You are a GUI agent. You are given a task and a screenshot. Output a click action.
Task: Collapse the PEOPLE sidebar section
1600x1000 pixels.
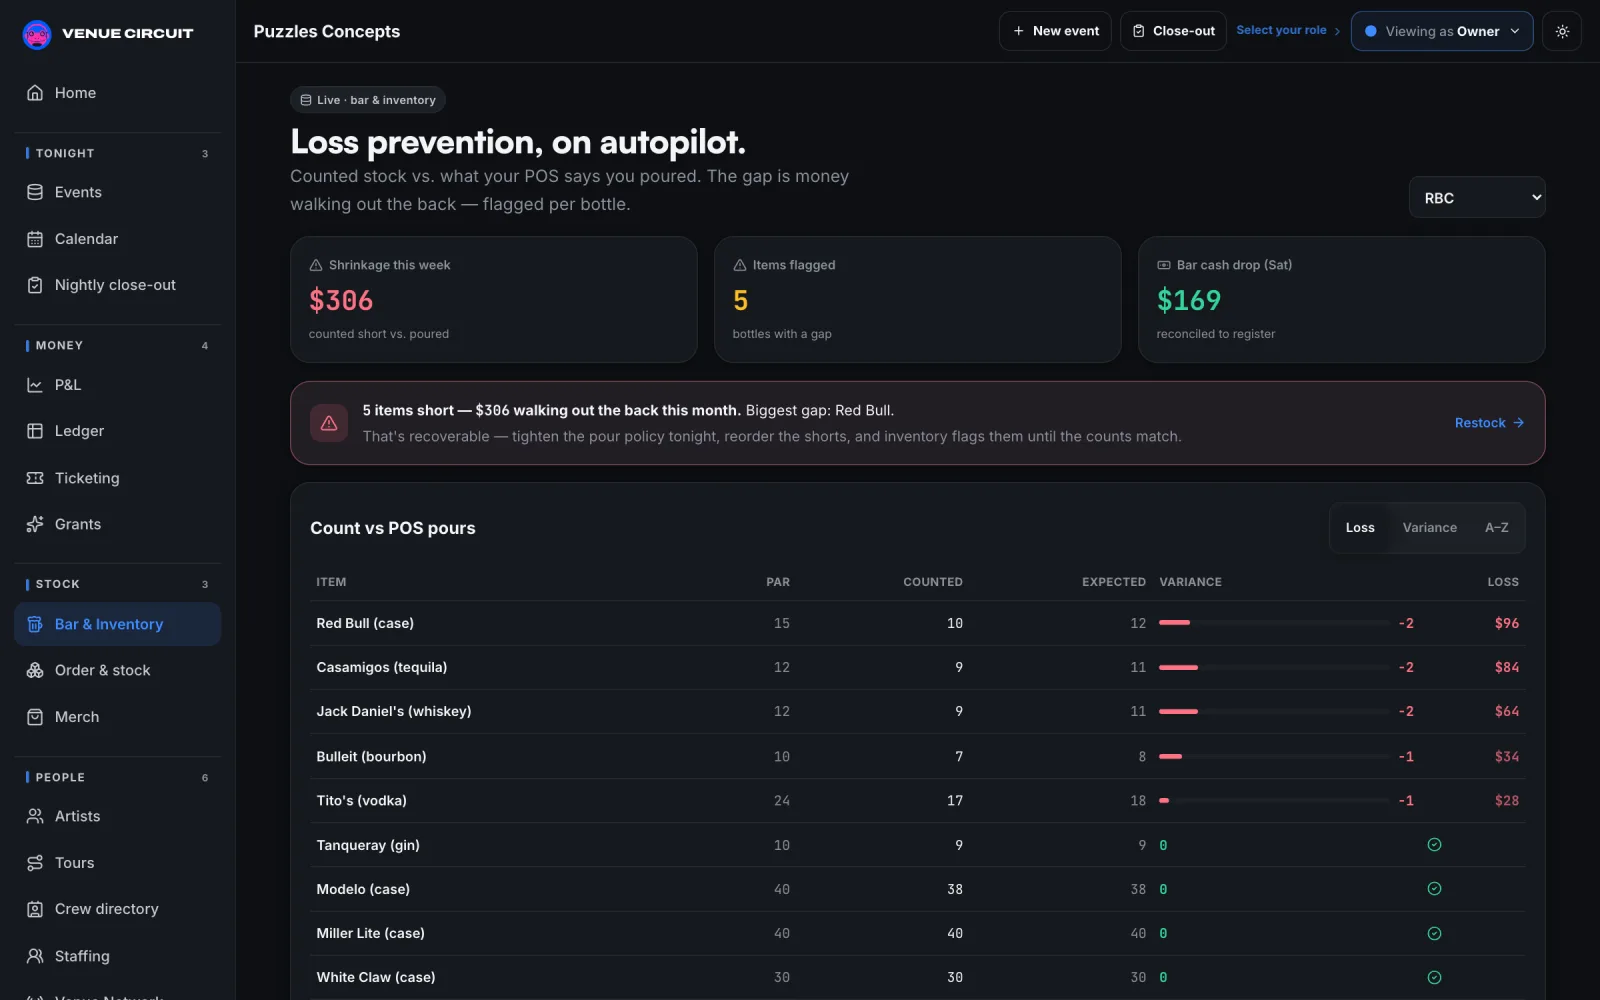coord(118,777)
